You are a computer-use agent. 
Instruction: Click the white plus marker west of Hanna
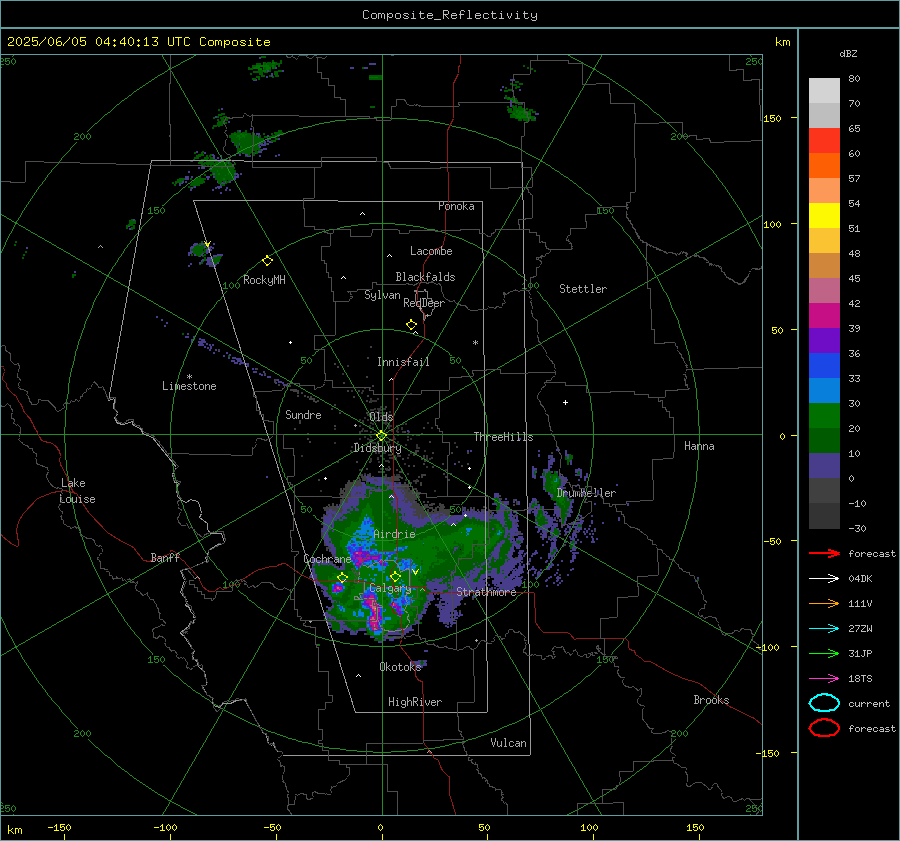(x=565, y=402)
